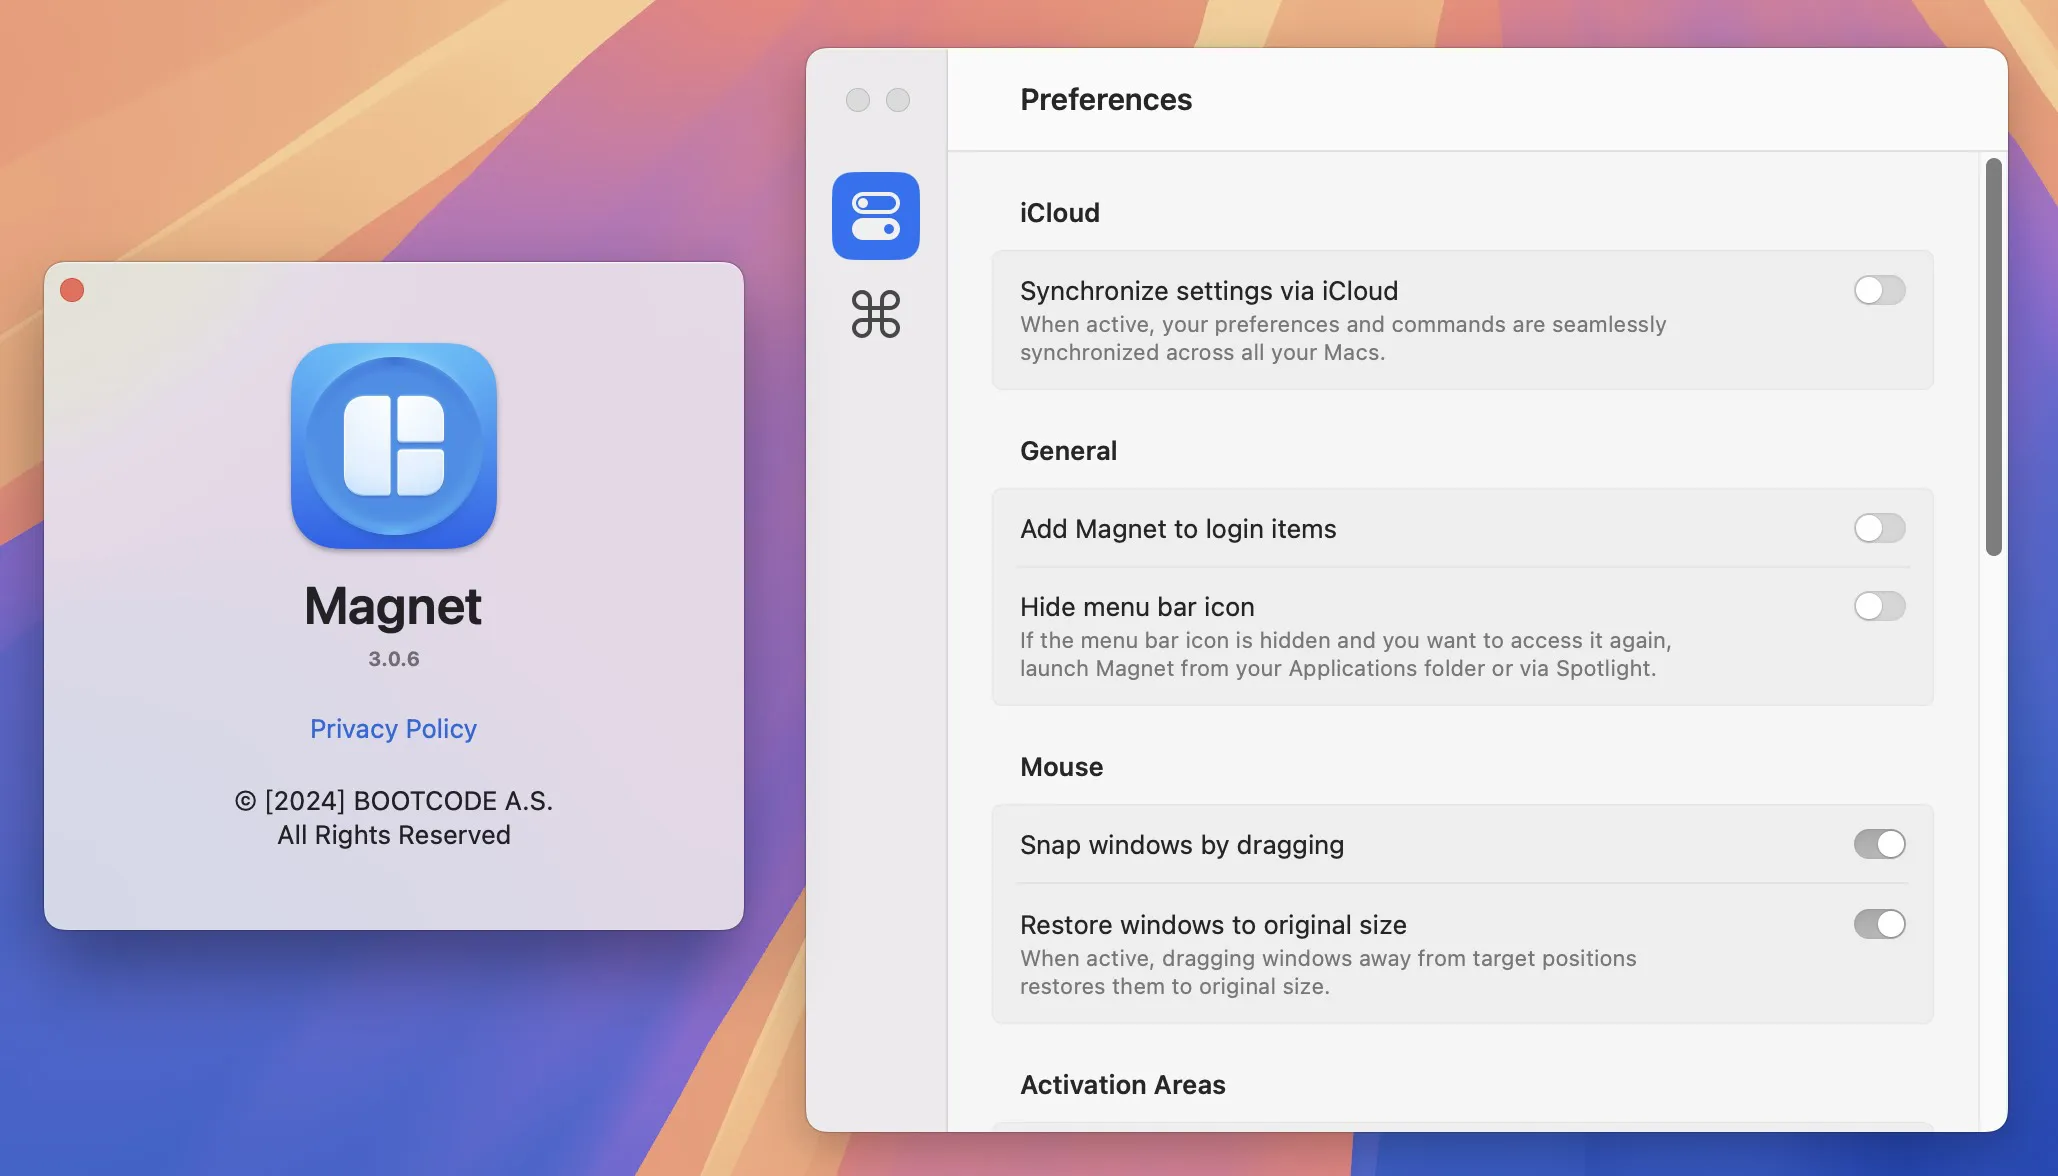
Task: Turn off Restore windows to original size
Action: click(1879, 924)
